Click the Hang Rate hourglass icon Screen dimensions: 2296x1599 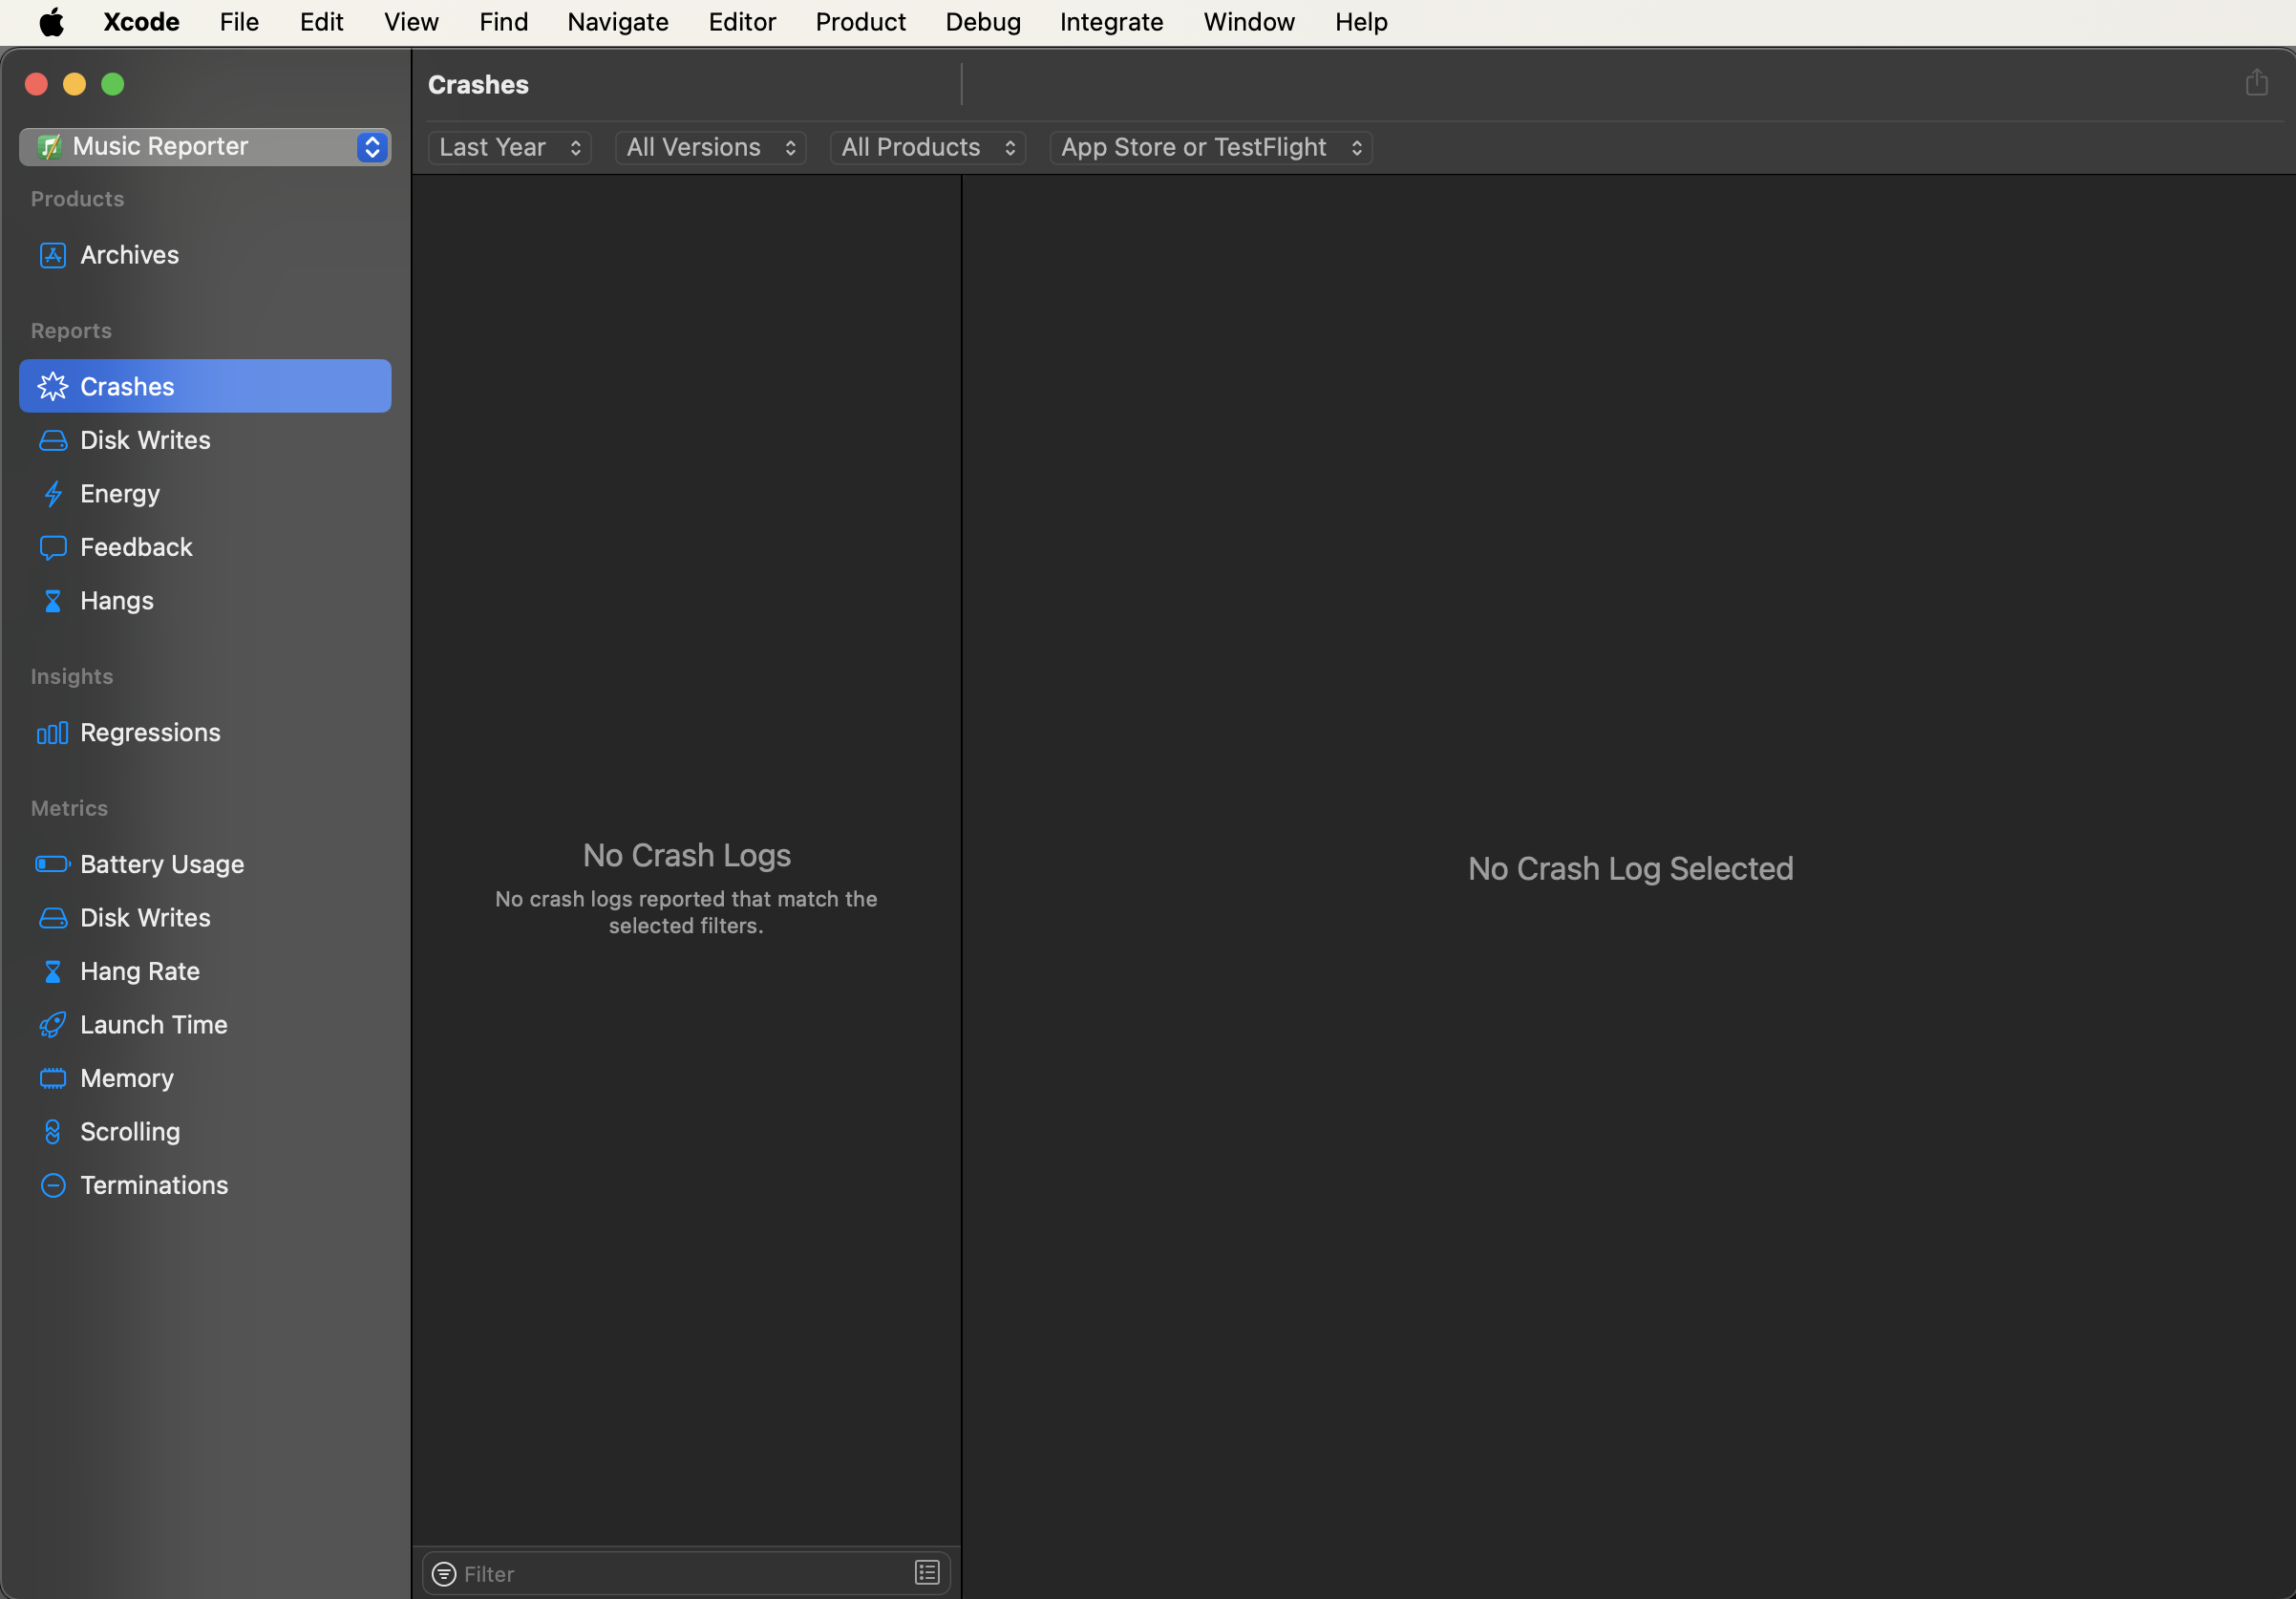(x=52, y=971)
